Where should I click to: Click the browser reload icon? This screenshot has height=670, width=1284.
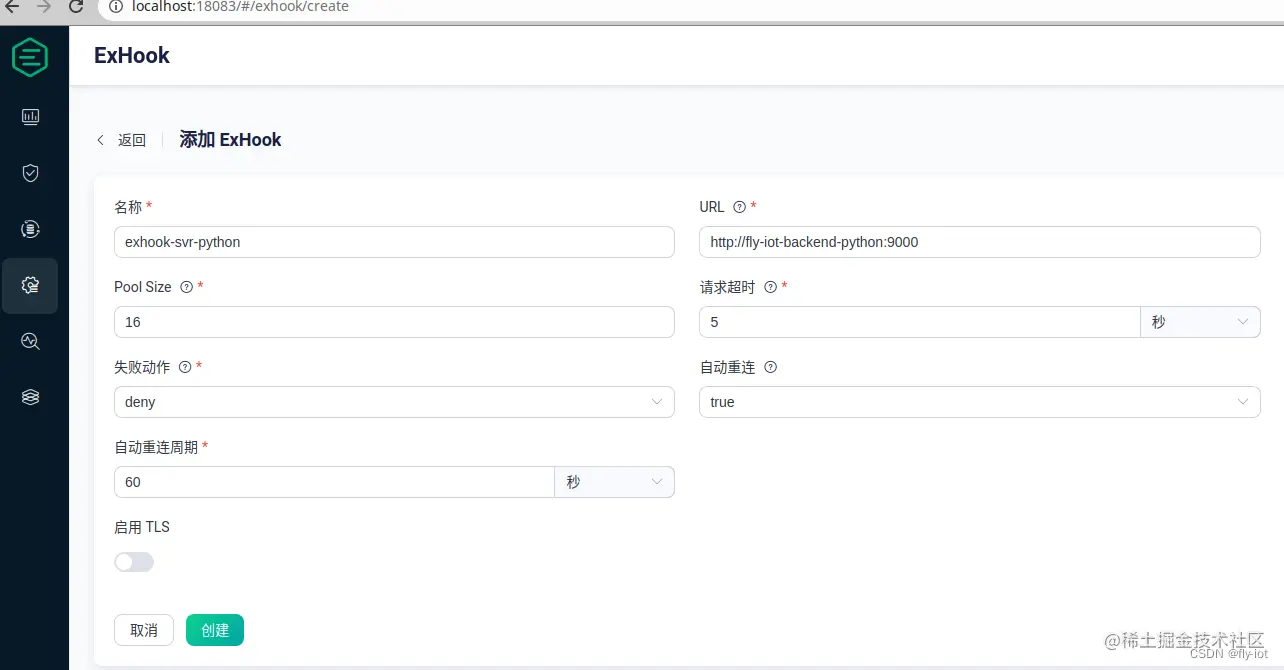click(x=76, y=7)
